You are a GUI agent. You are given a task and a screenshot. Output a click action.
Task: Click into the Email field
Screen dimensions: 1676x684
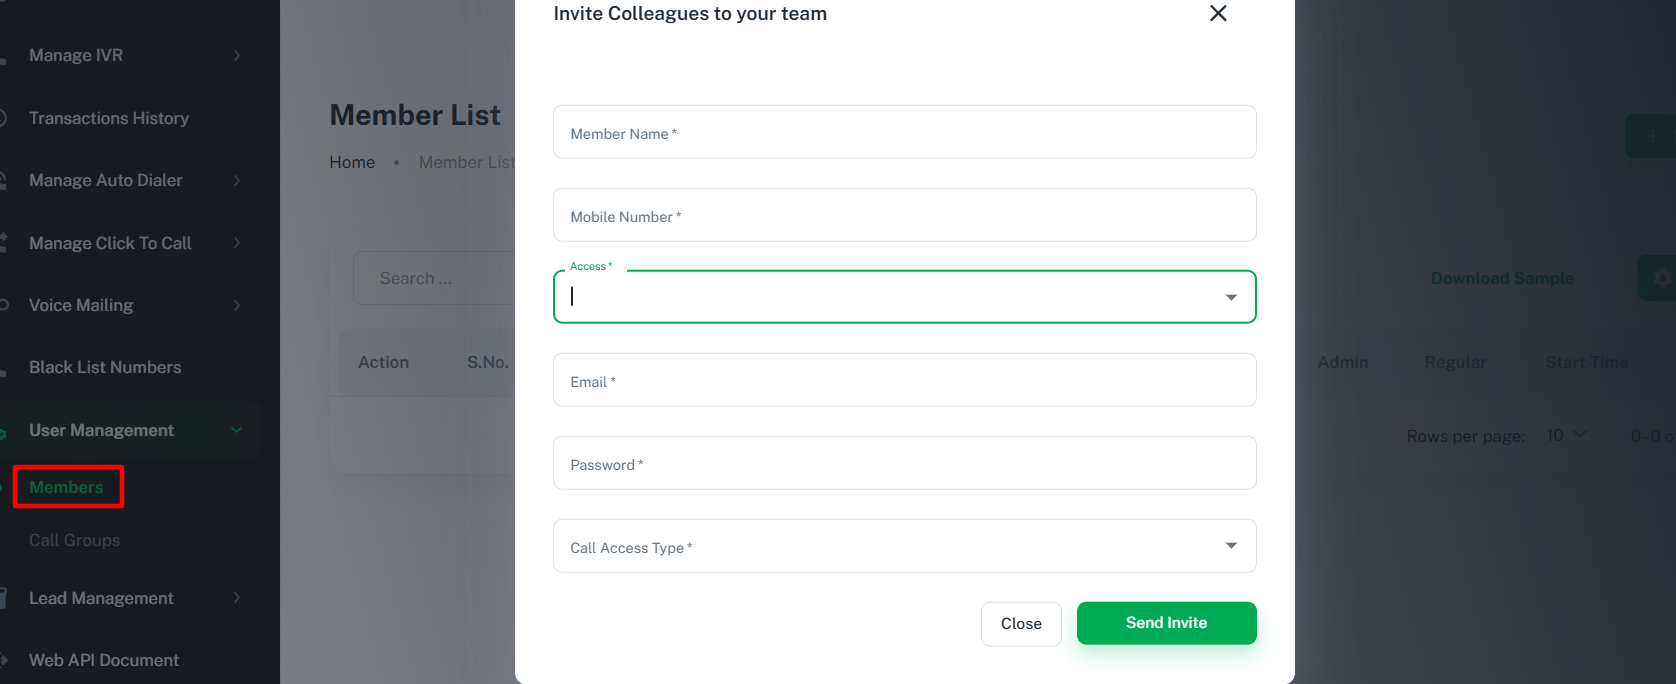point(904,380)
